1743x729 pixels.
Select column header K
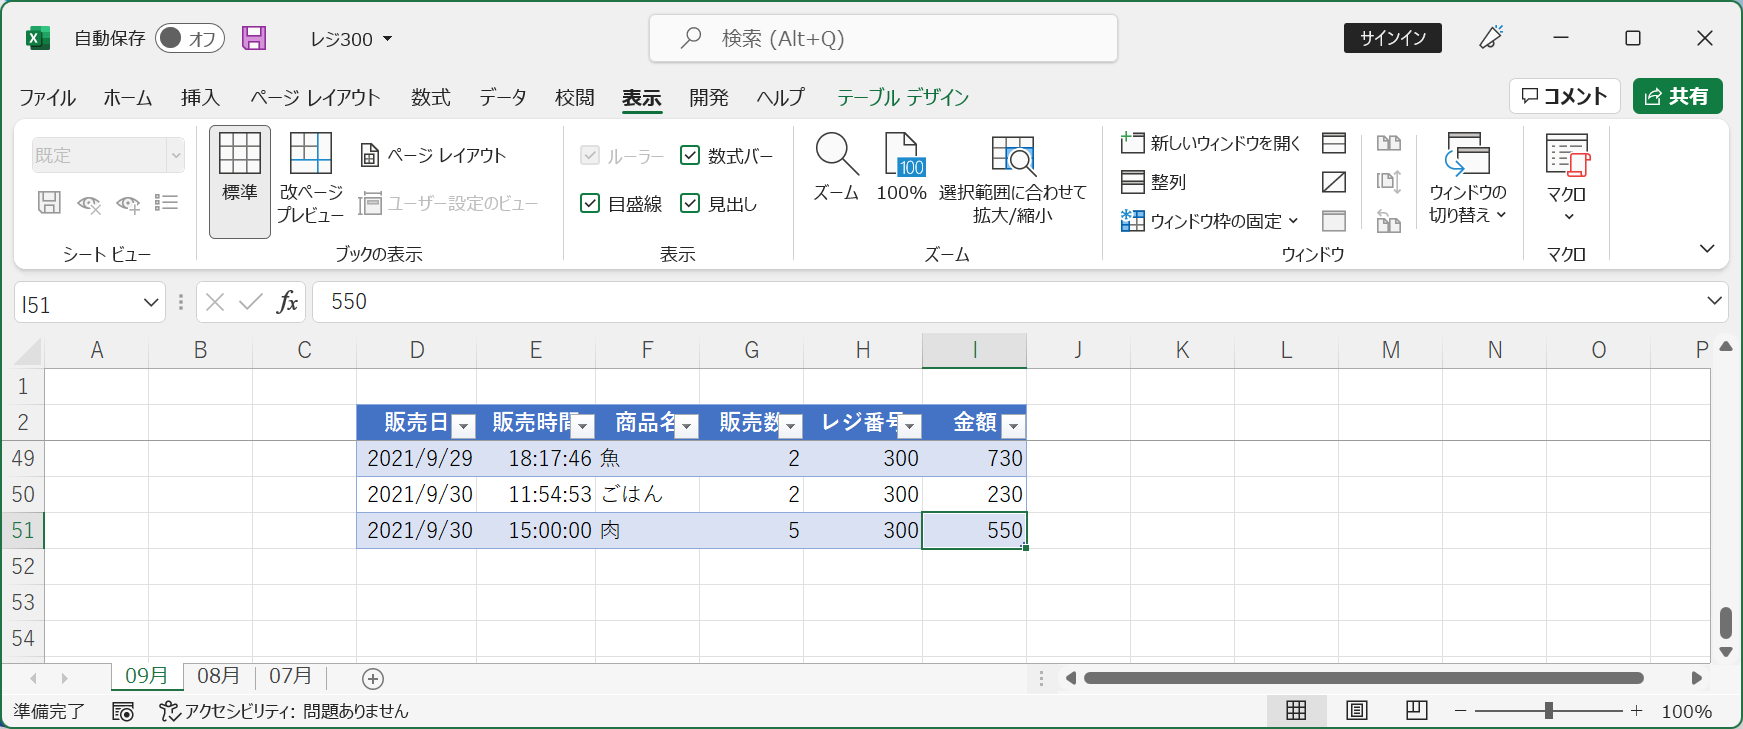click(1182, 350)
